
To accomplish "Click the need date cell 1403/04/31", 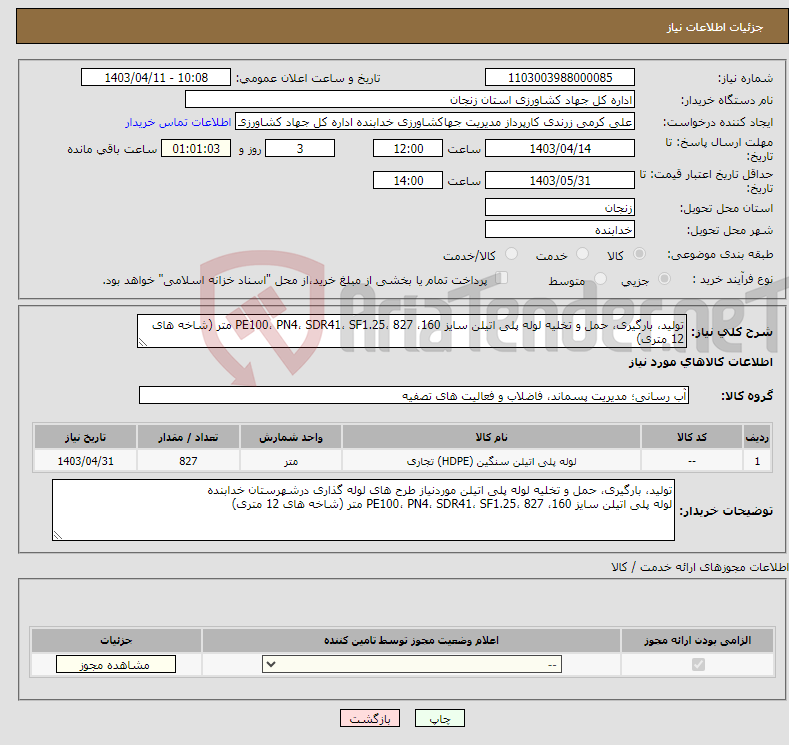I will click(85, 461).
